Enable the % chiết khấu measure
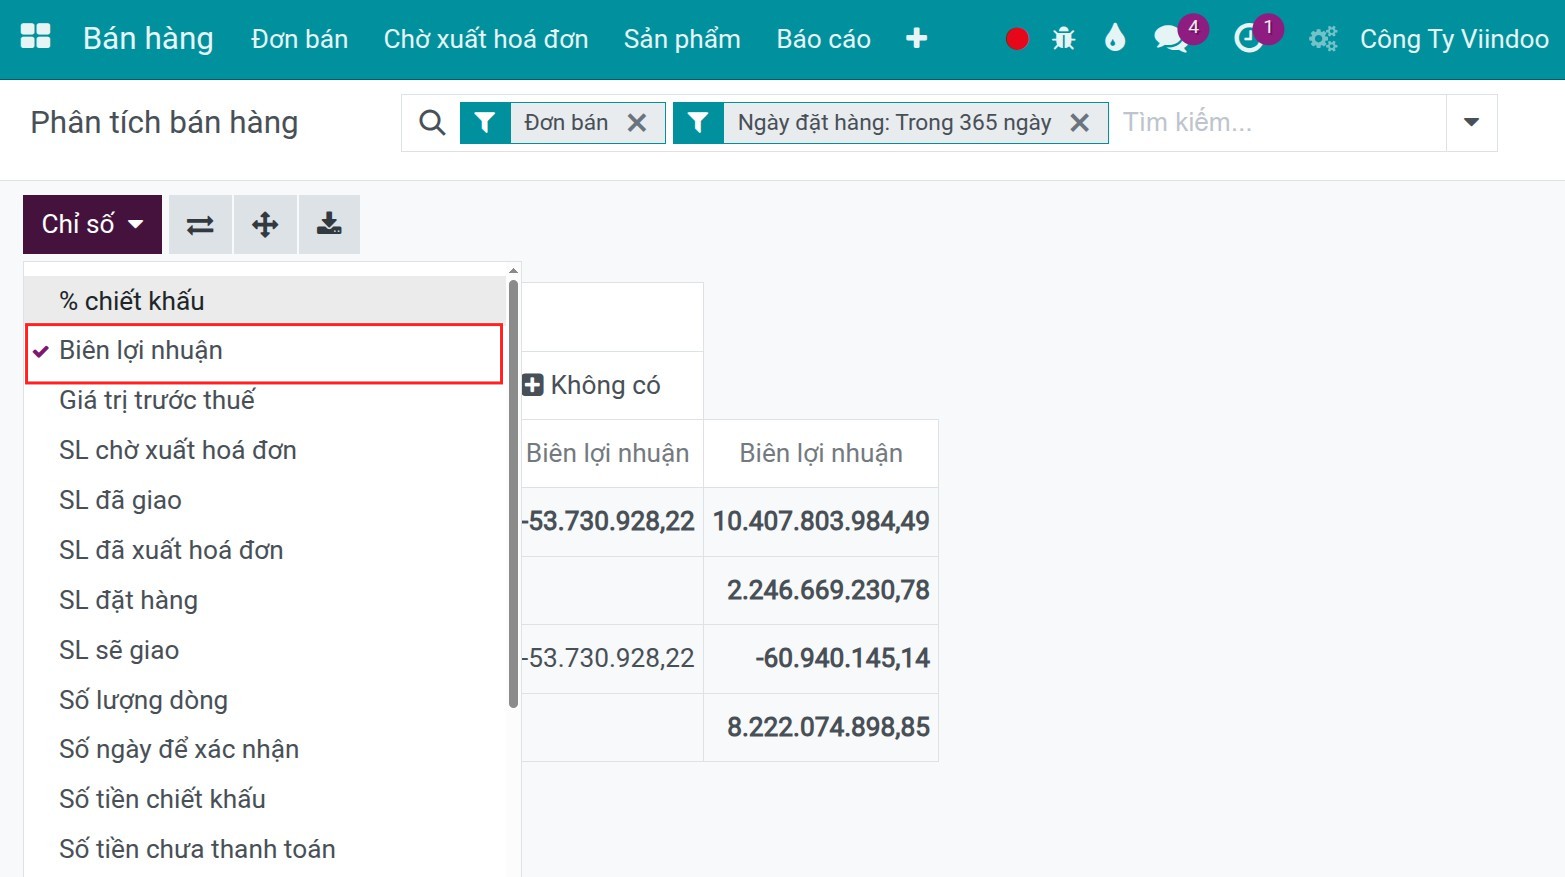 coord(132,301)
